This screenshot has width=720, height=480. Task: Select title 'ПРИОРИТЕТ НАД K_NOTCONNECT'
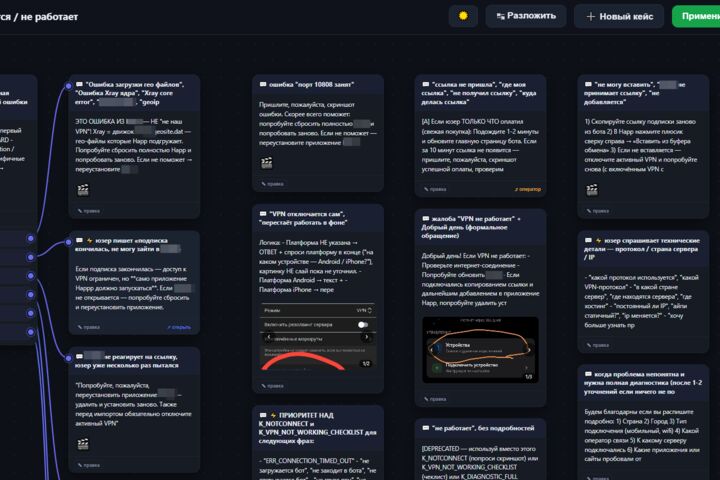pos(297,419)
